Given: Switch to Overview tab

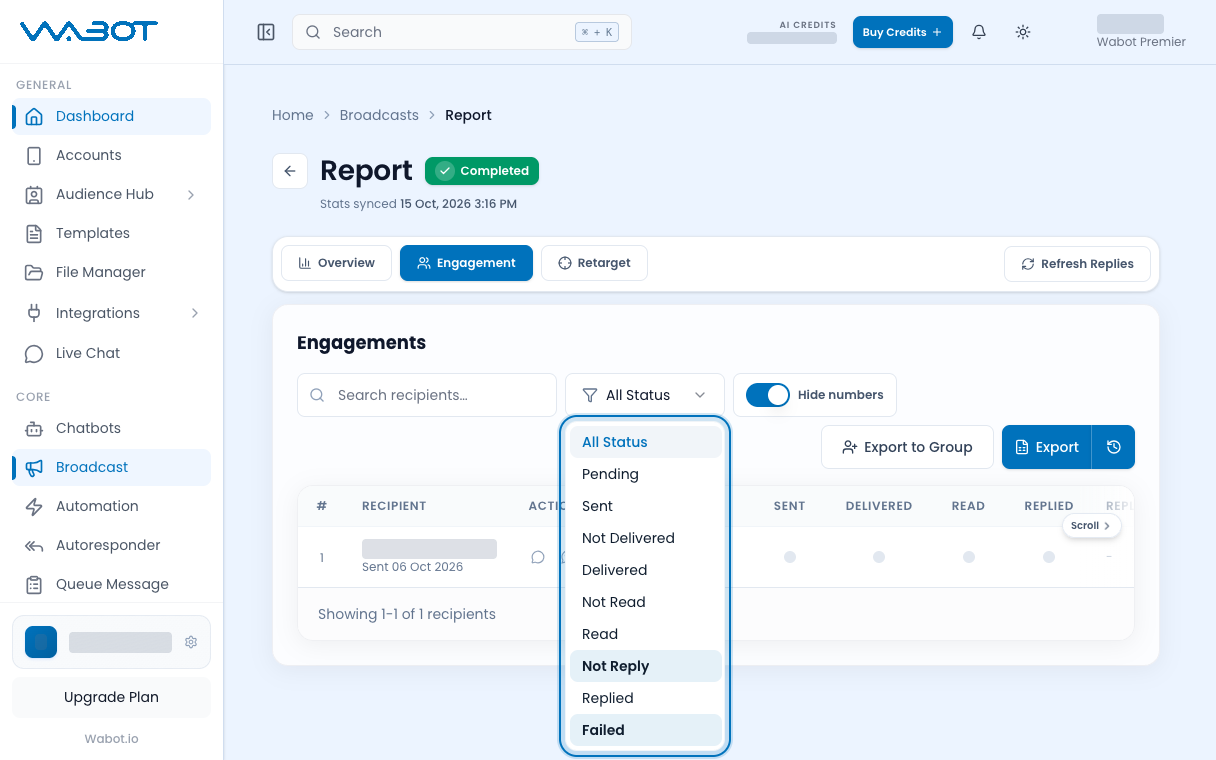Looking at the screenshot, I should pos(337,263).
